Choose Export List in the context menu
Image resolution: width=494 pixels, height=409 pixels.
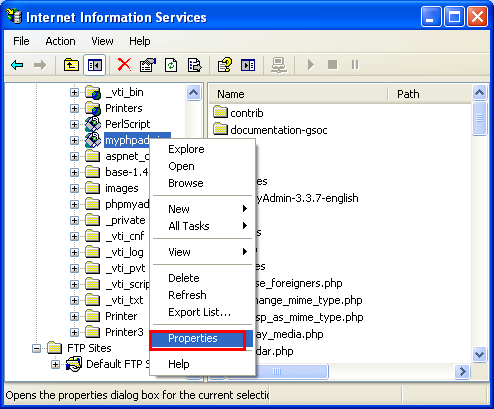(x=203, y=312)
